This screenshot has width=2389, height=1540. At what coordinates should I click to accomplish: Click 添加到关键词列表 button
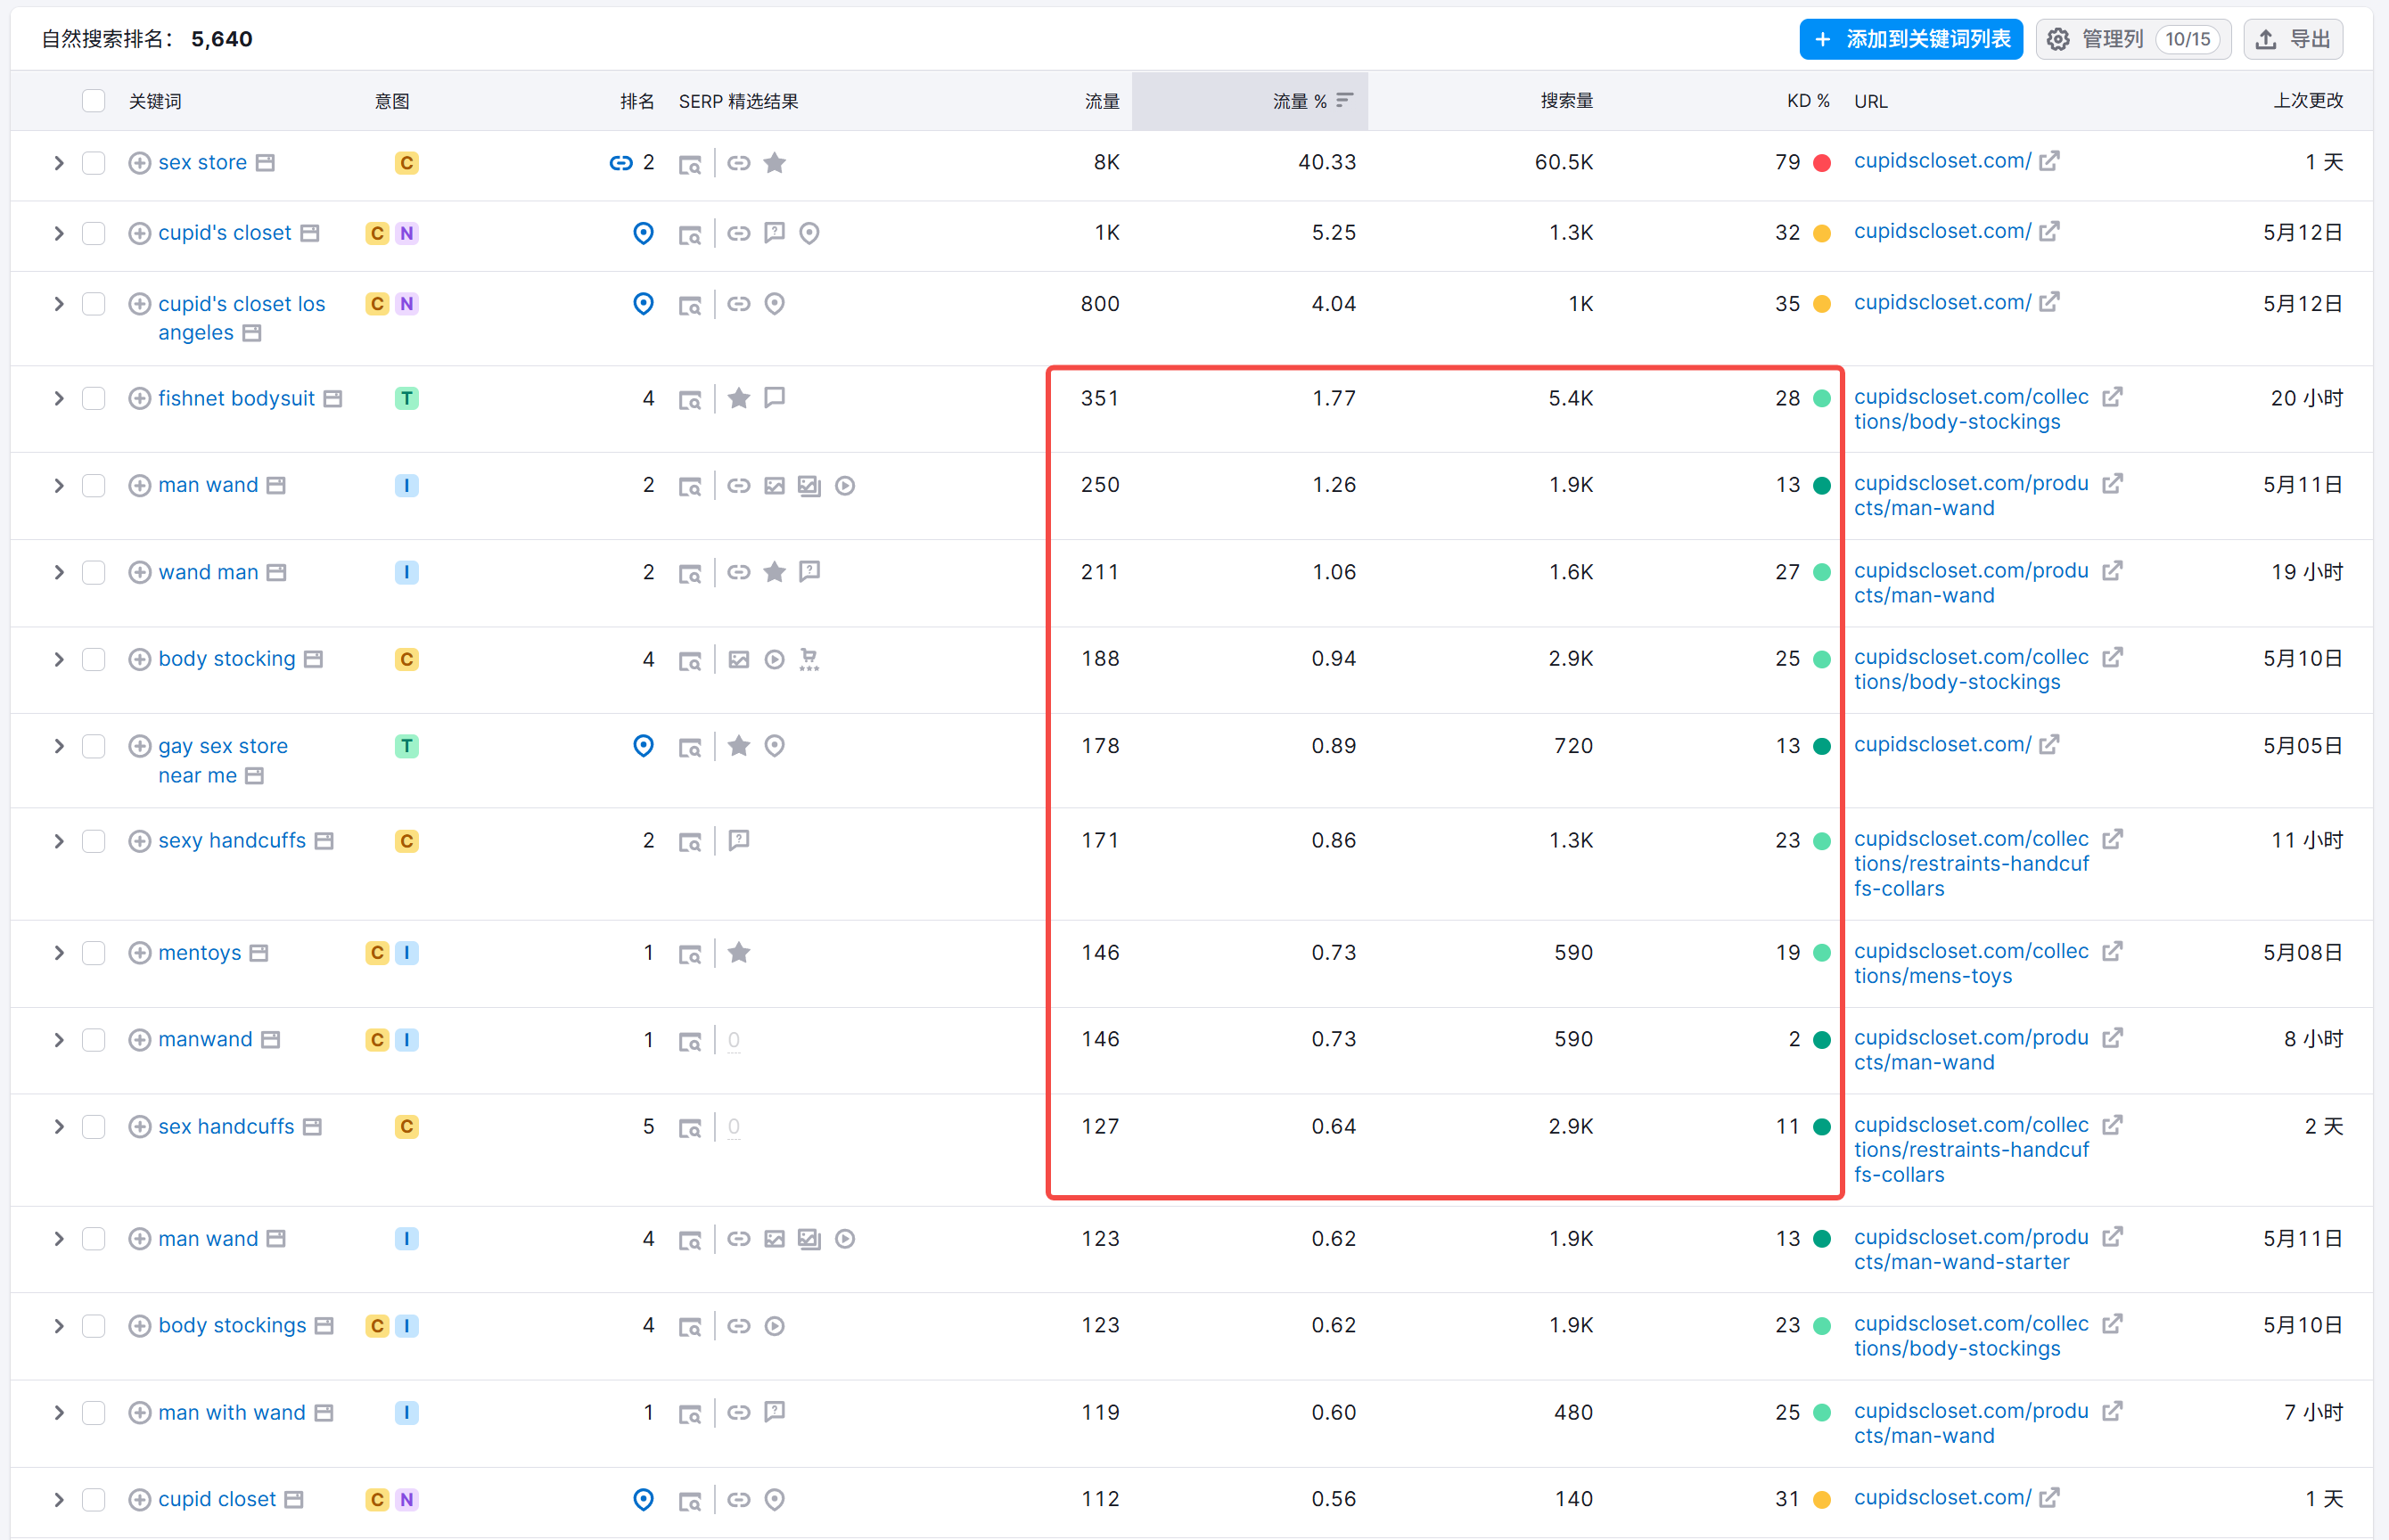pos(1911,39)
